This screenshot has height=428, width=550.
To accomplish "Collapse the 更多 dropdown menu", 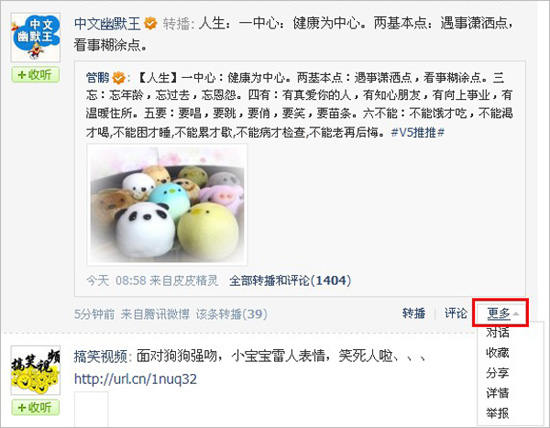I will coord(501,313).
